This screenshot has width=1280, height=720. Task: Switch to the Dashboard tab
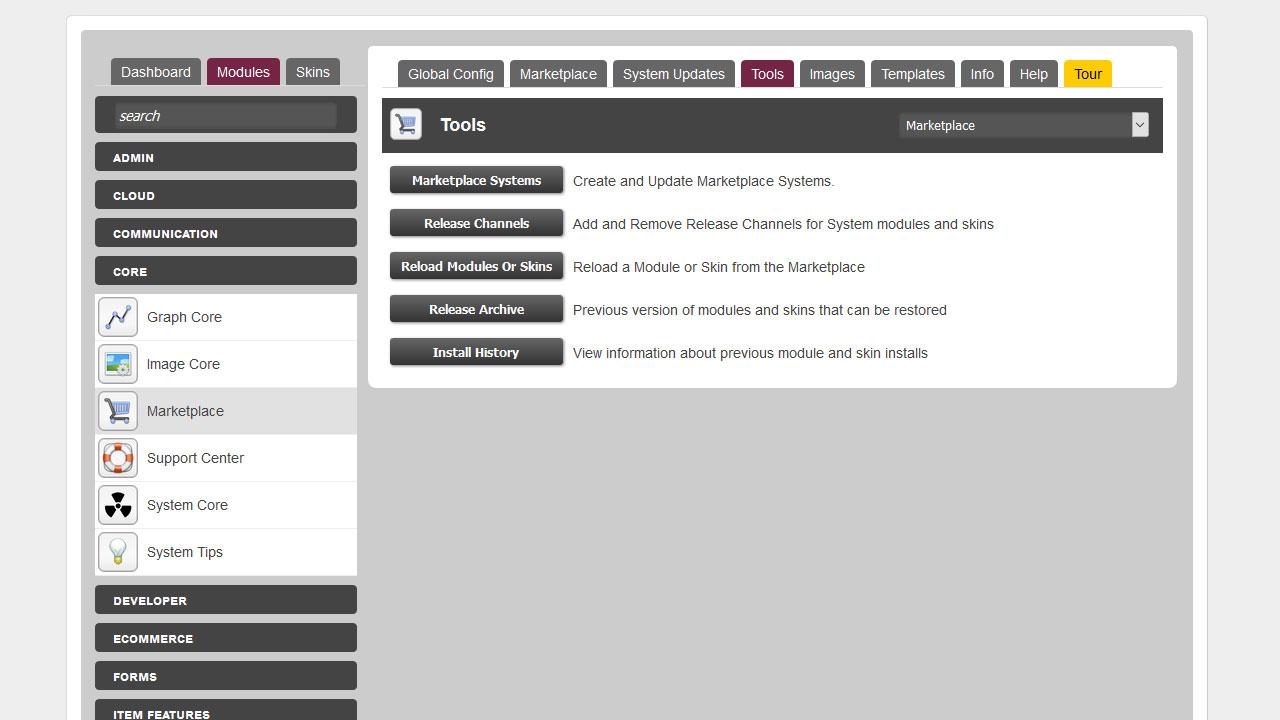[156, 72]
